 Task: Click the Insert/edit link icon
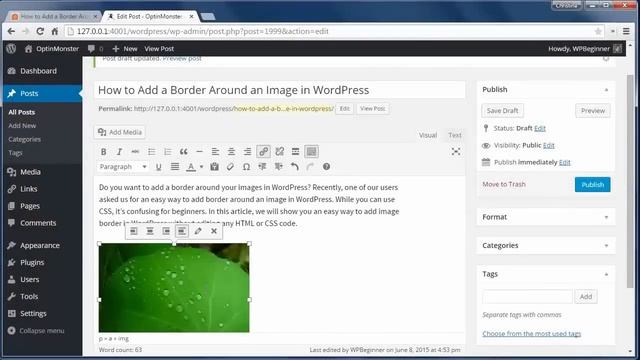point(263,152)
